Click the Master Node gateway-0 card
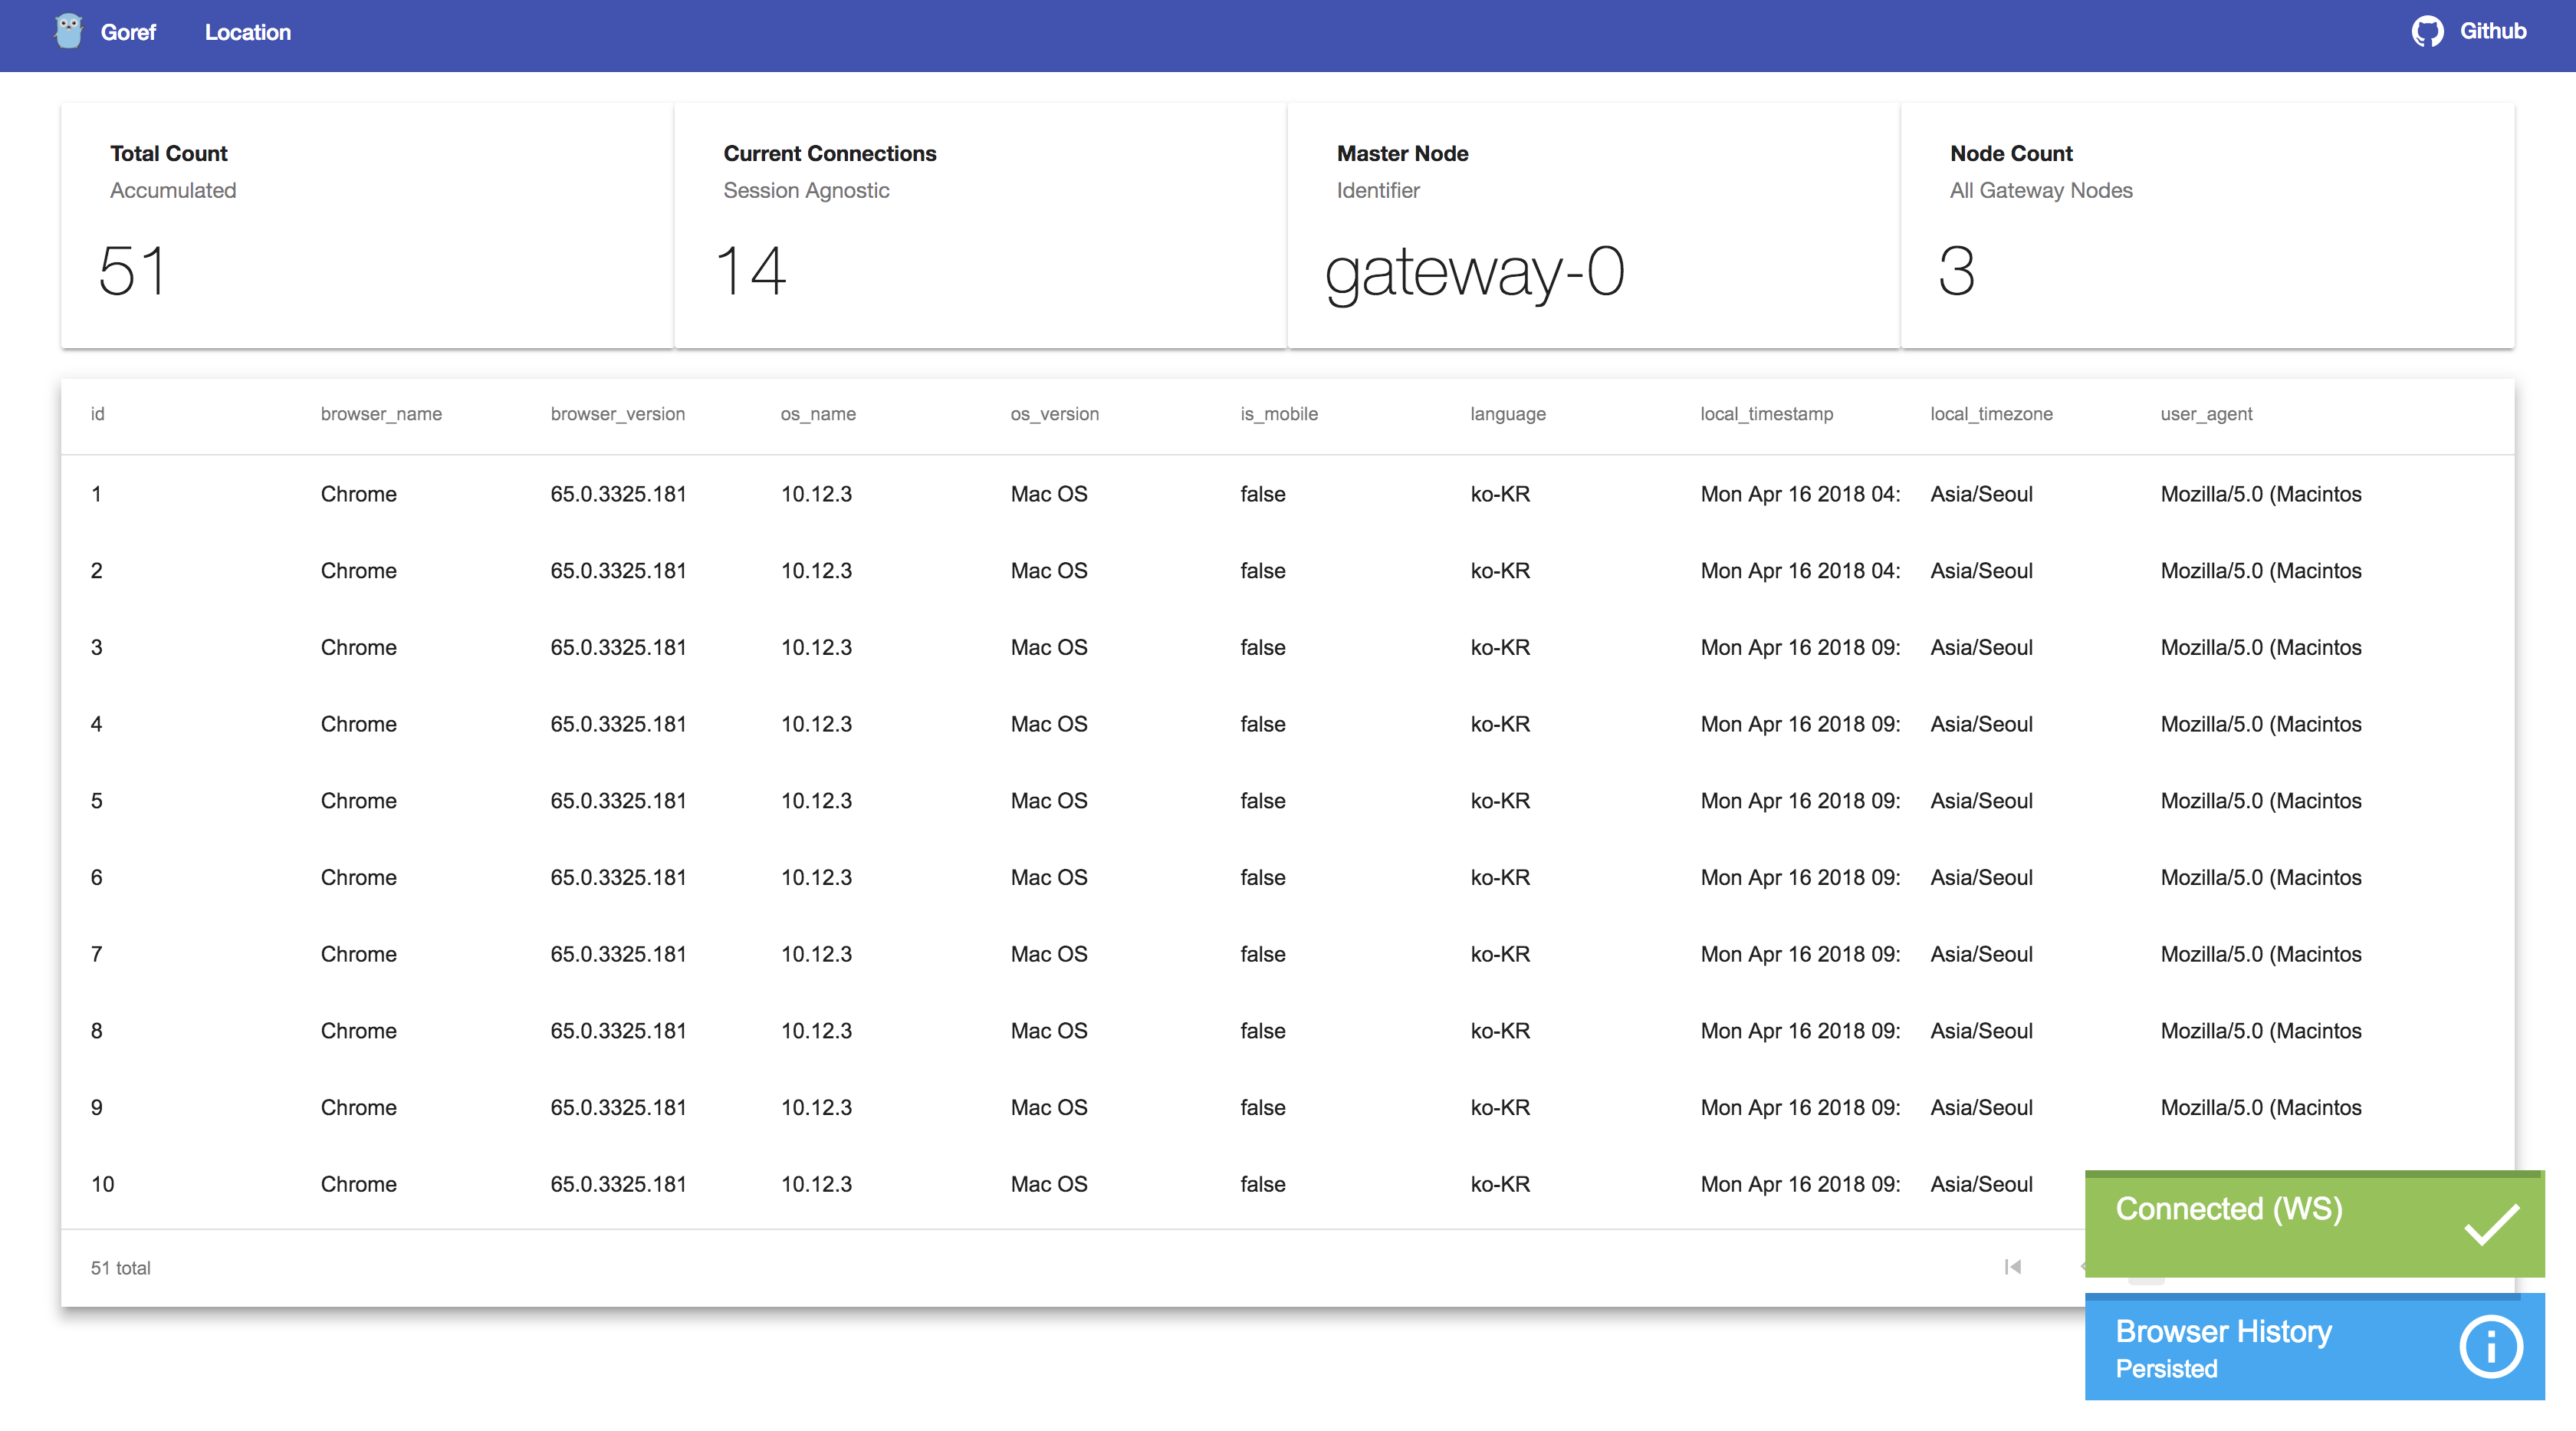 (x=1592, y=226)
